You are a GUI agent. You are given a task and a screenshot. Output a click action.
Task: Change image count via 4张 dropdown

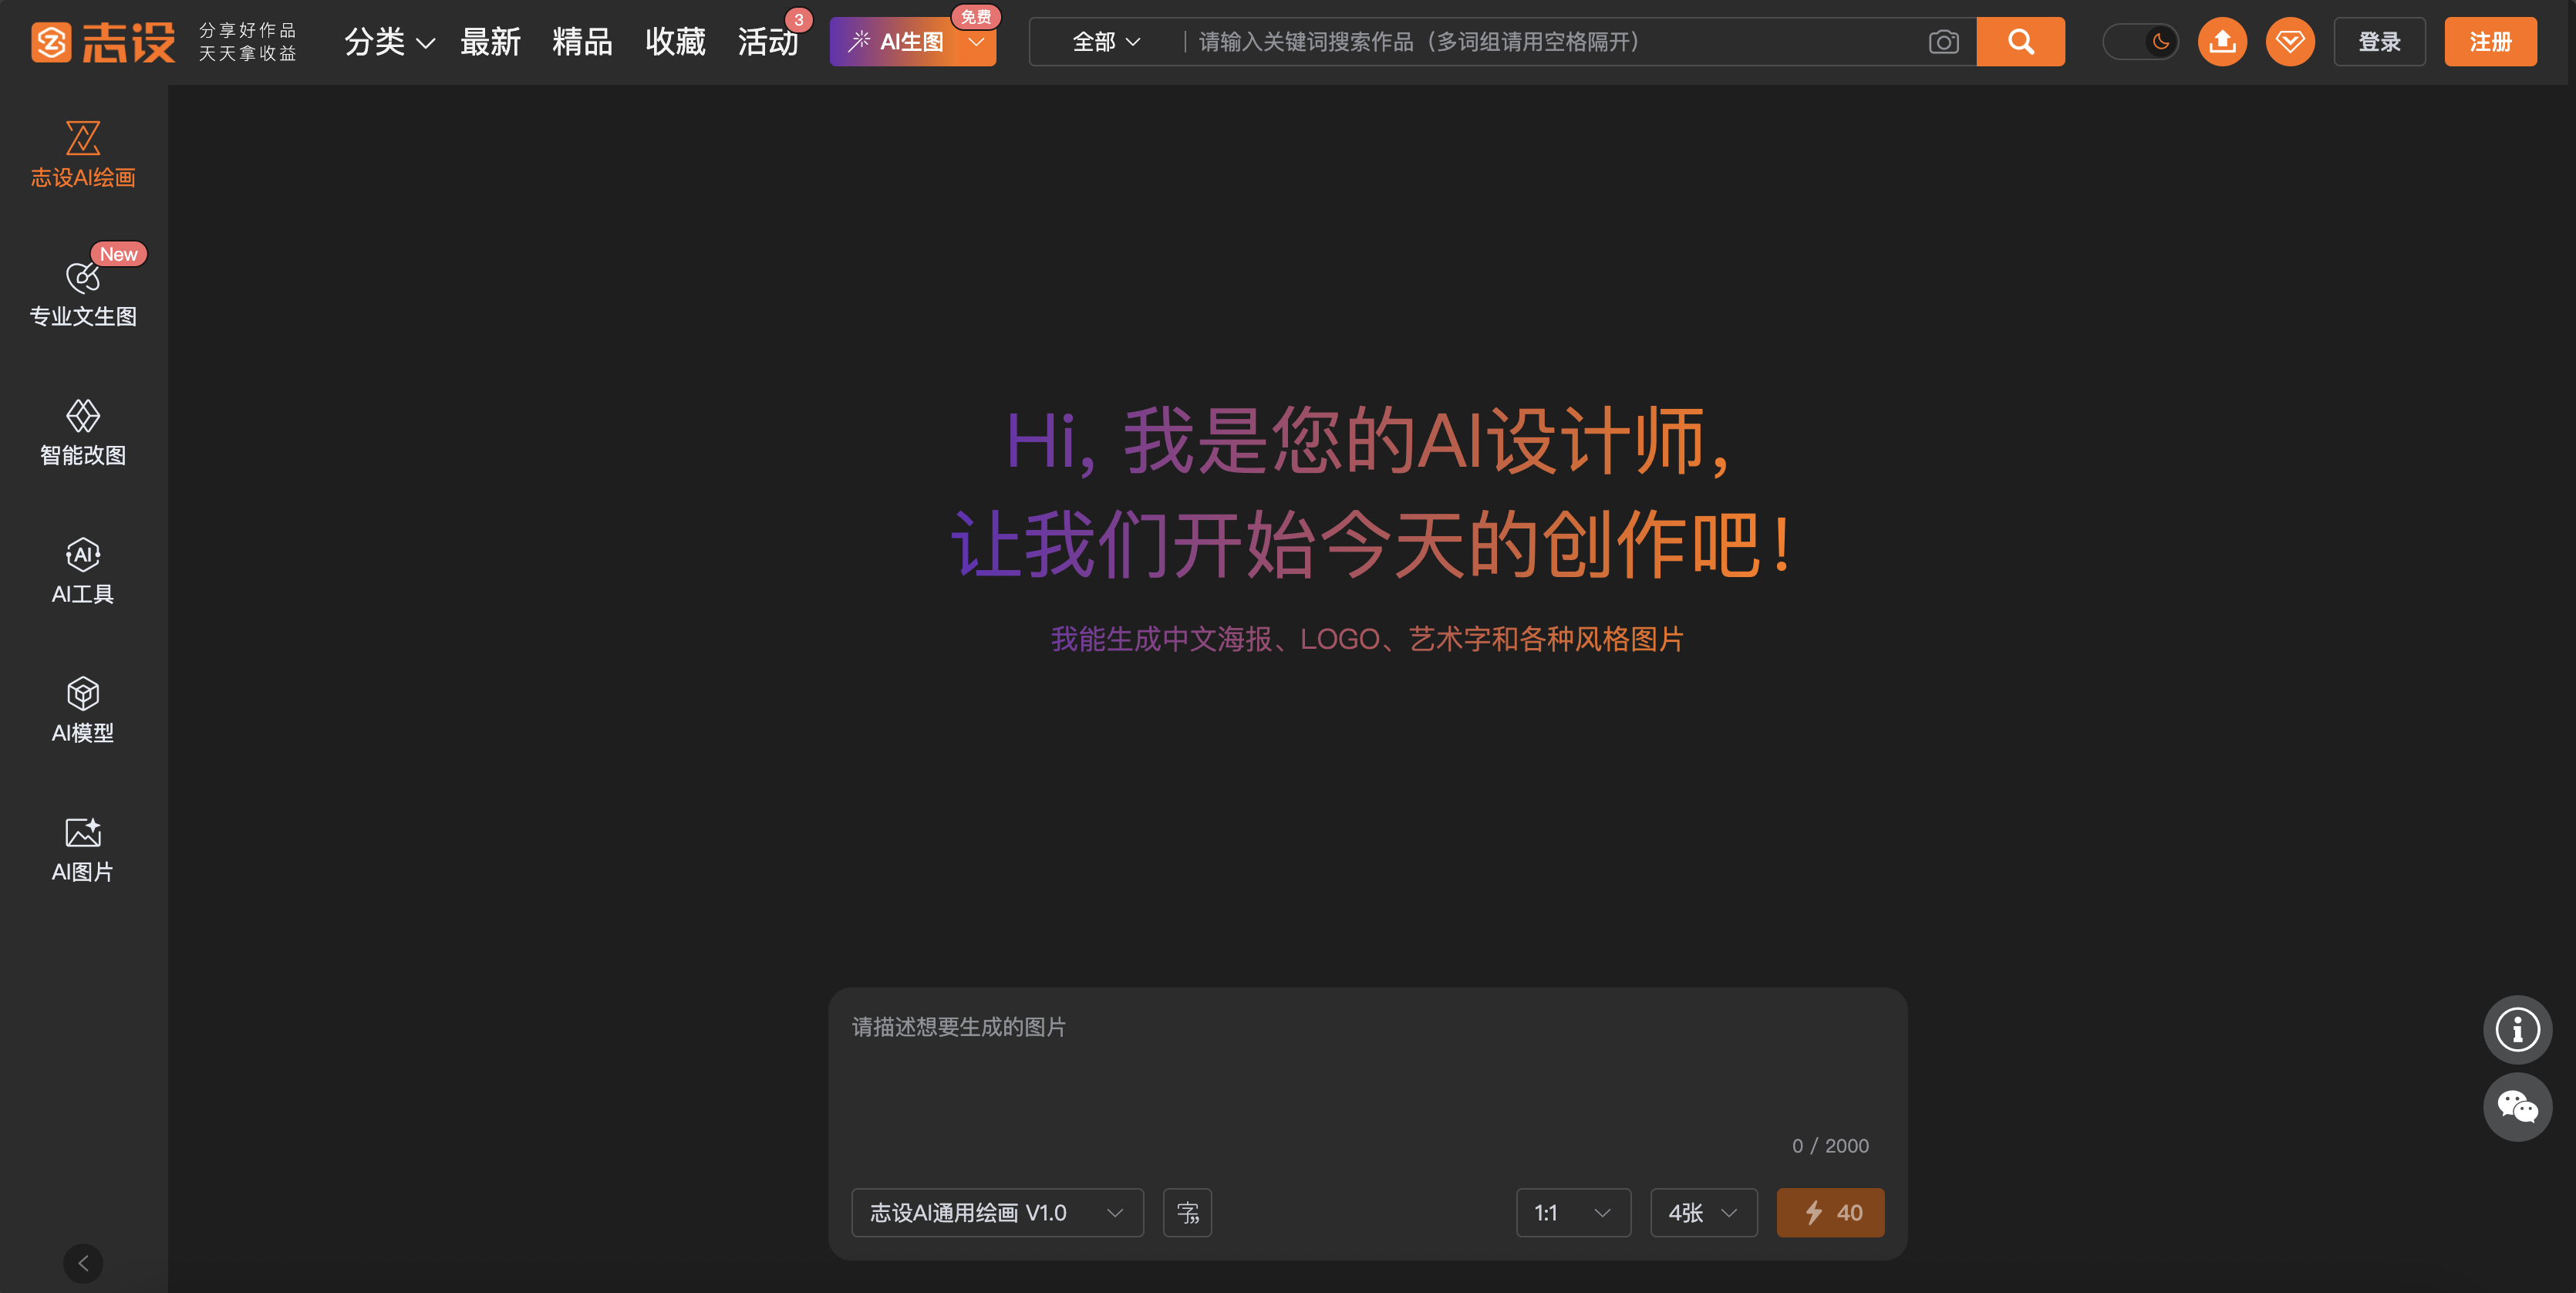click(1703, 1212)
